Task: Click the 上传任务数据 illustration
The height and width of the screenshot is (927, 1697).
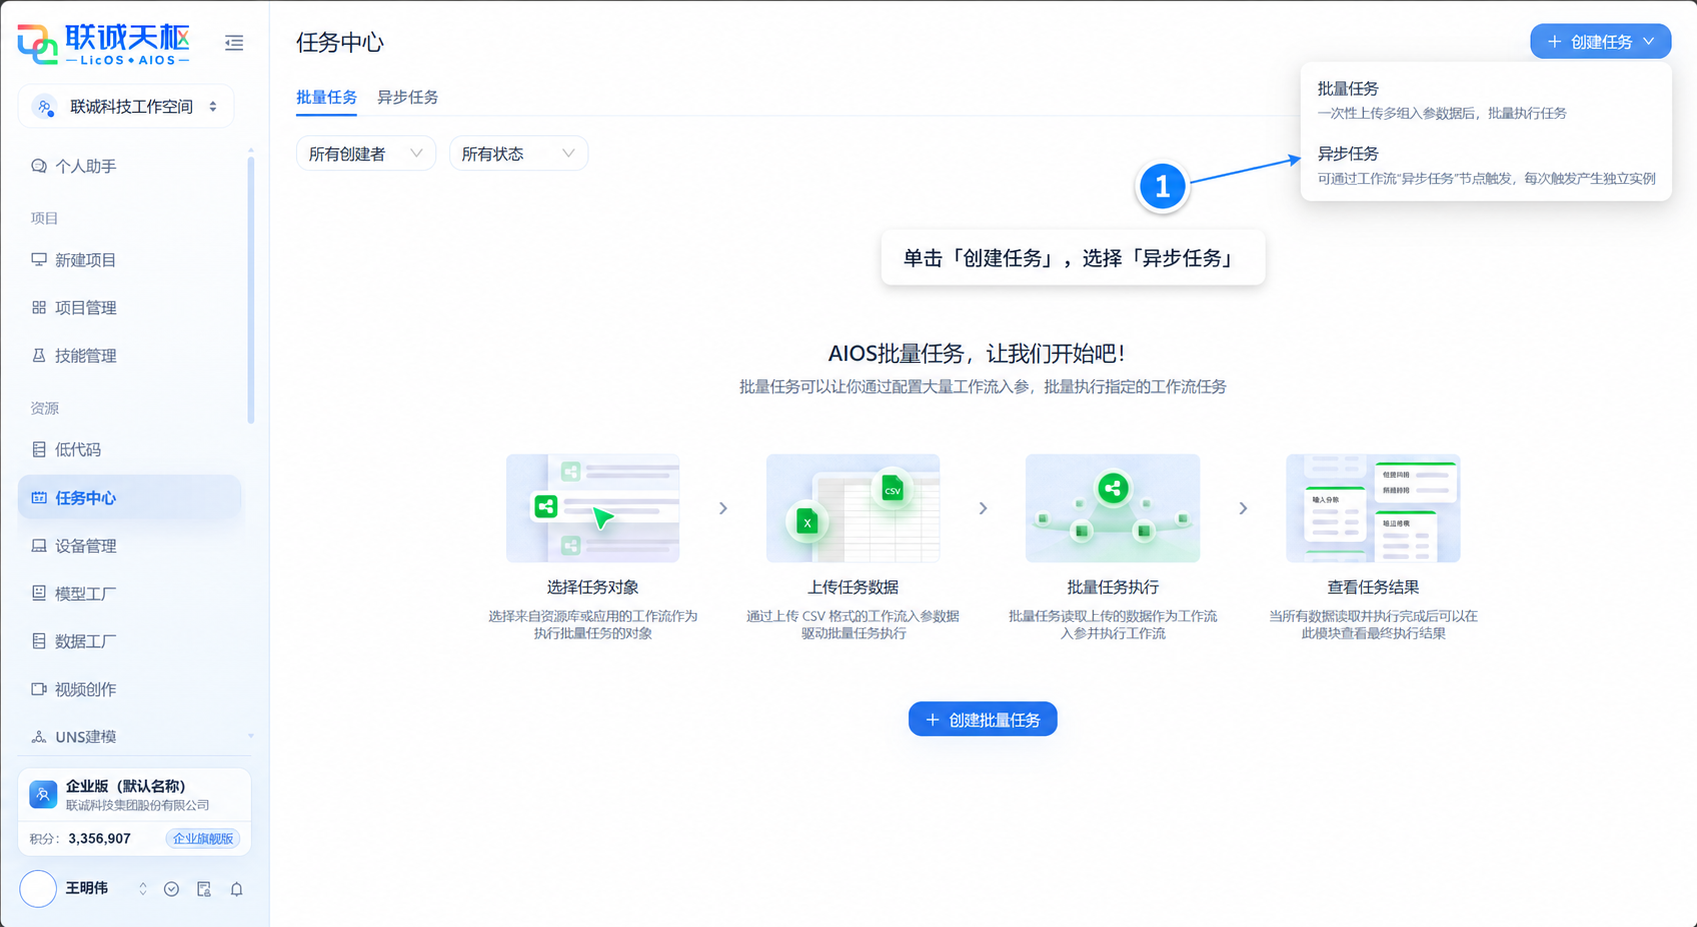Action: 853,508
